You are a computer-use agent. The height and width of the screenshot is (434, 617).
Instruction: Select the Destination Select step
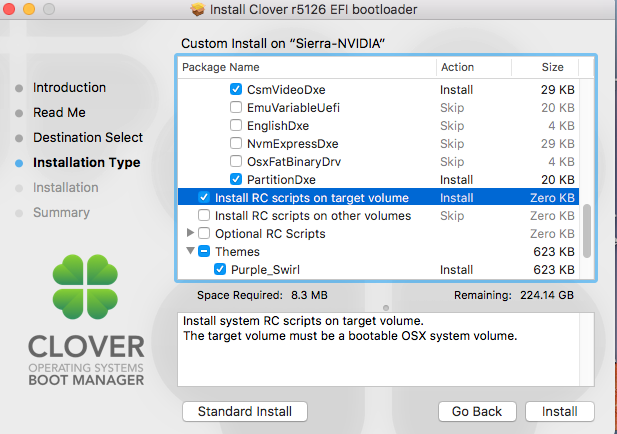88,137
